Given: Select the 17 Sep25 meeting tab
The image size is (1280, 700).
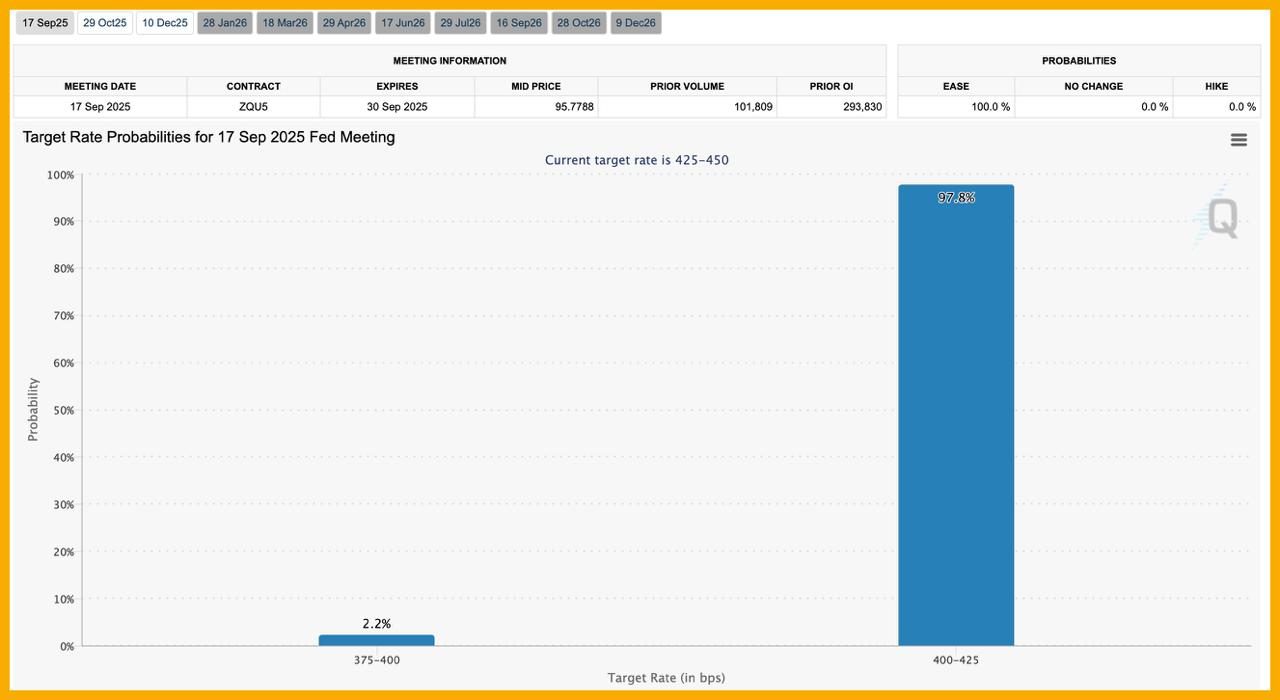Looking at the screenshot, I should [45, 23].
